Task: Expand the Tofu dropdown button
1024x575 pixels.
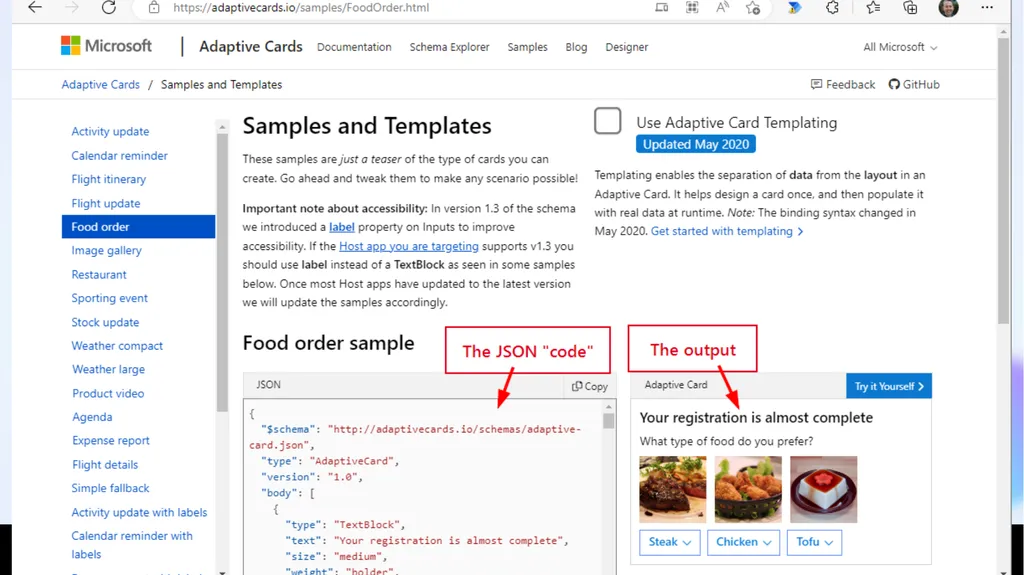Action: coord(814,542)
